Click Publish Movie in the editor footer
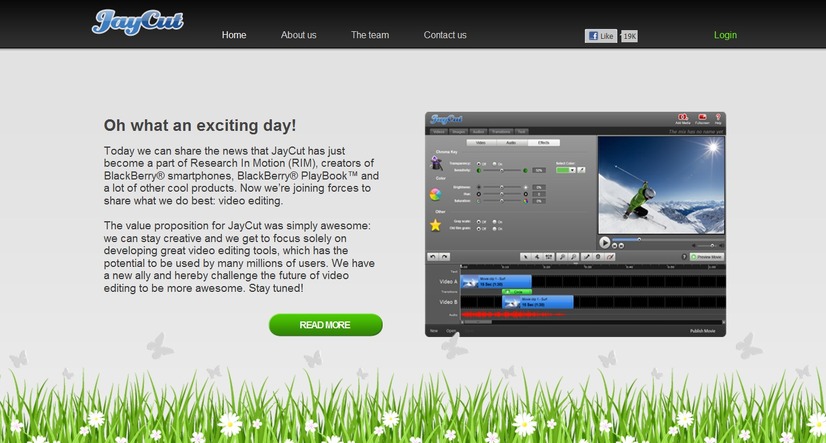Viewport: 826px width, 443px height. [702, 331]
